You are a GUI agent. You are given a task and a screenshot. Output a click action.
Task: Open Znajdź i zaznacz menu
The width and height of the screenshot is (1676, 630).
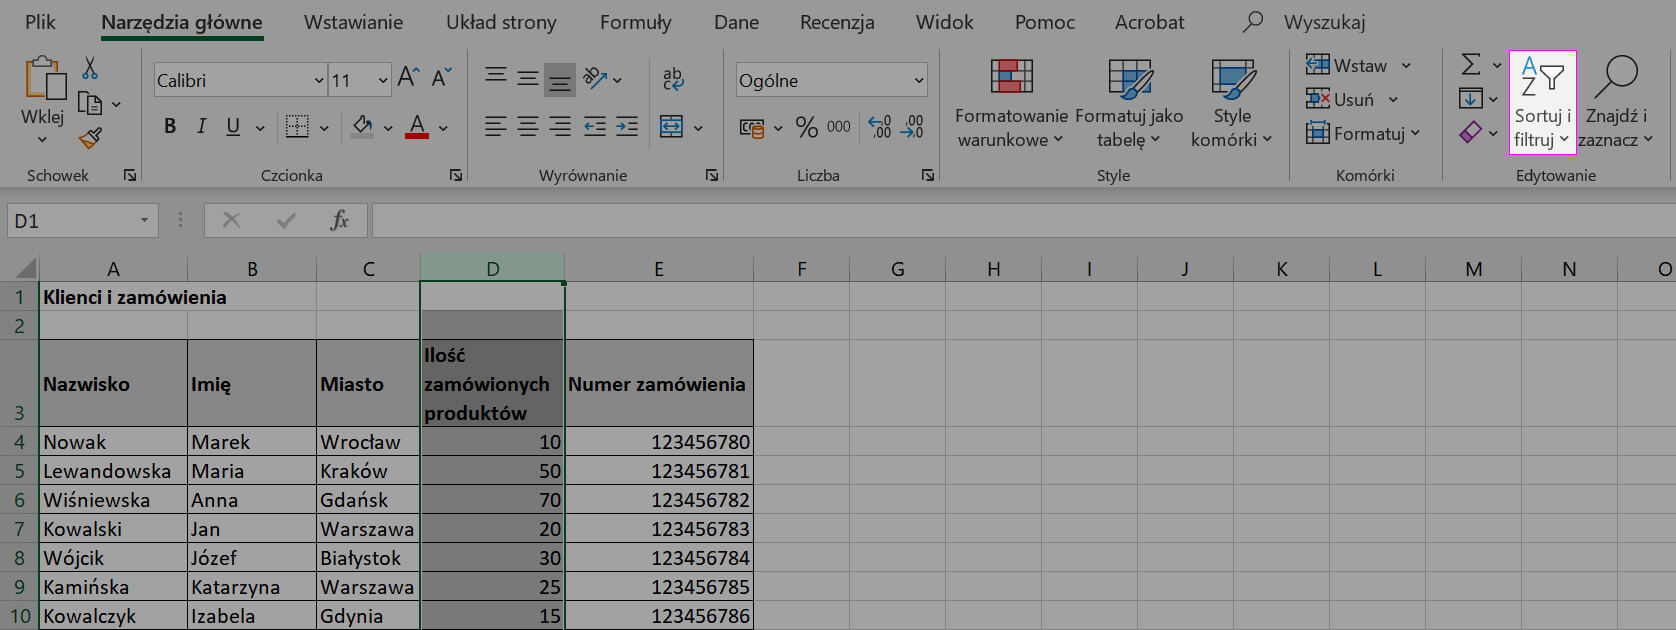click(1616, 102)
